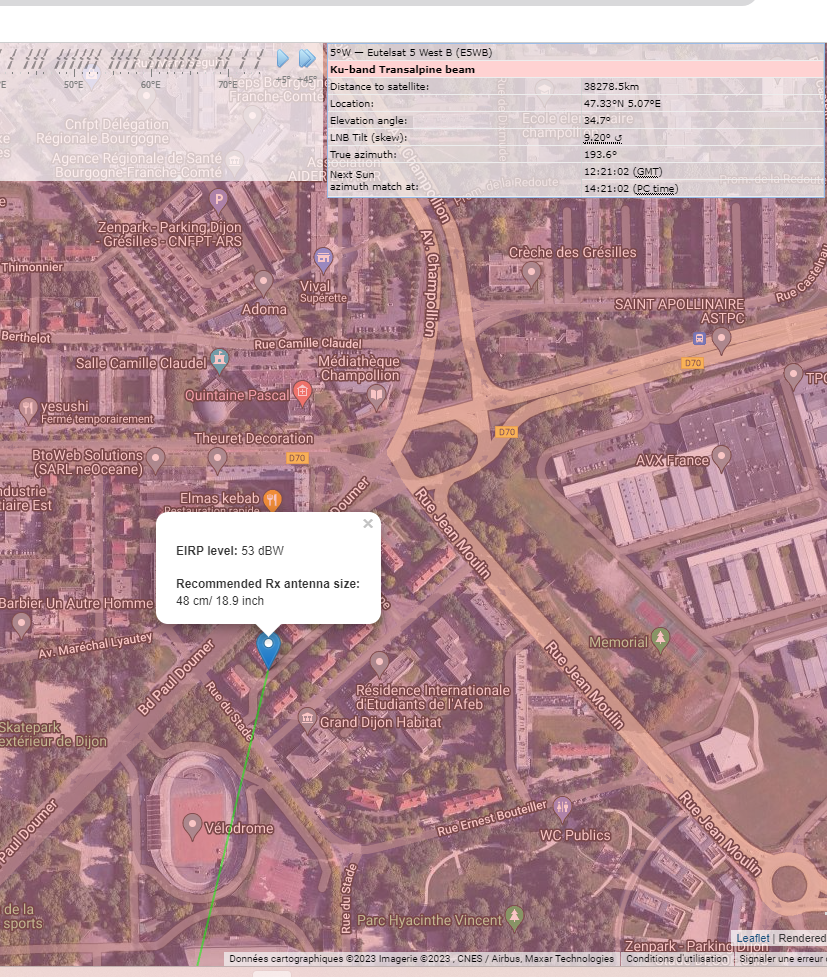Click the bus stop icon near ASTPC
Viewport: 827px width, 977px height.
[699, 338]
